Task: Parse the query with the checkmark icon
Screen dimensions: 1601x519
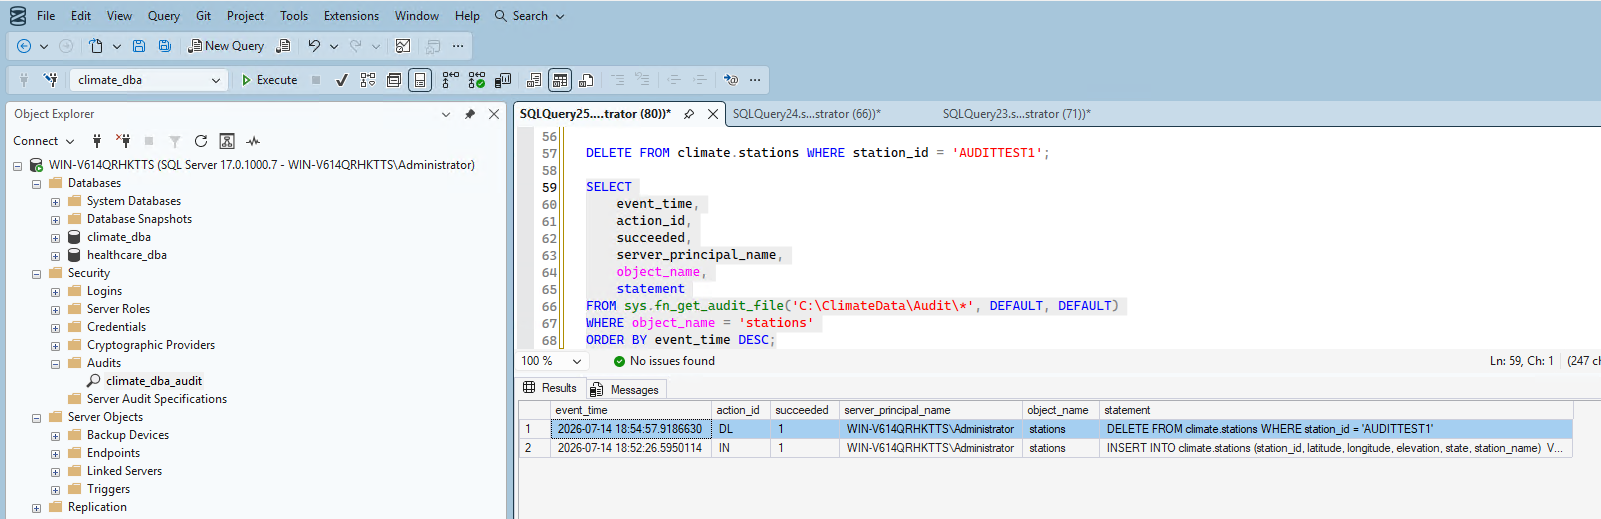Action: [x=341, y=80]
